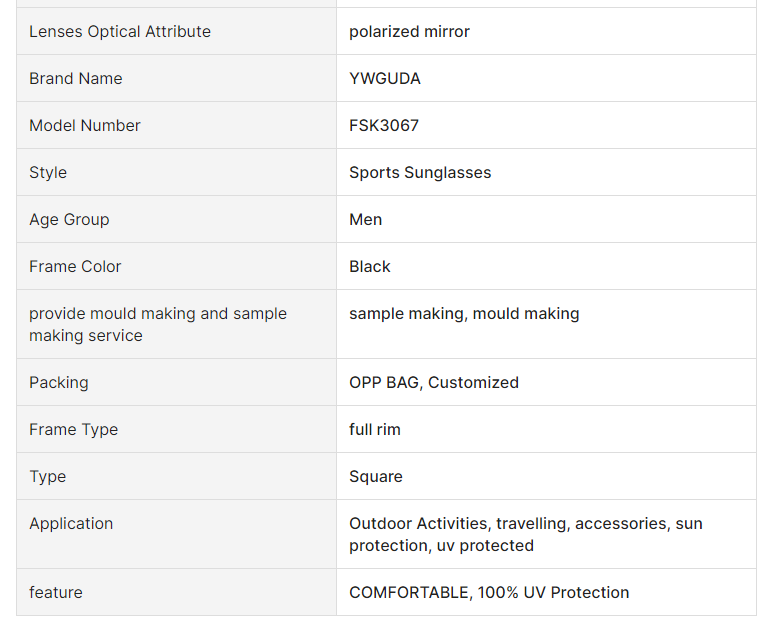Viewport: 758px width, 626px height.
Task: Click the 'Frame Color' label
Action: point(75,267)
